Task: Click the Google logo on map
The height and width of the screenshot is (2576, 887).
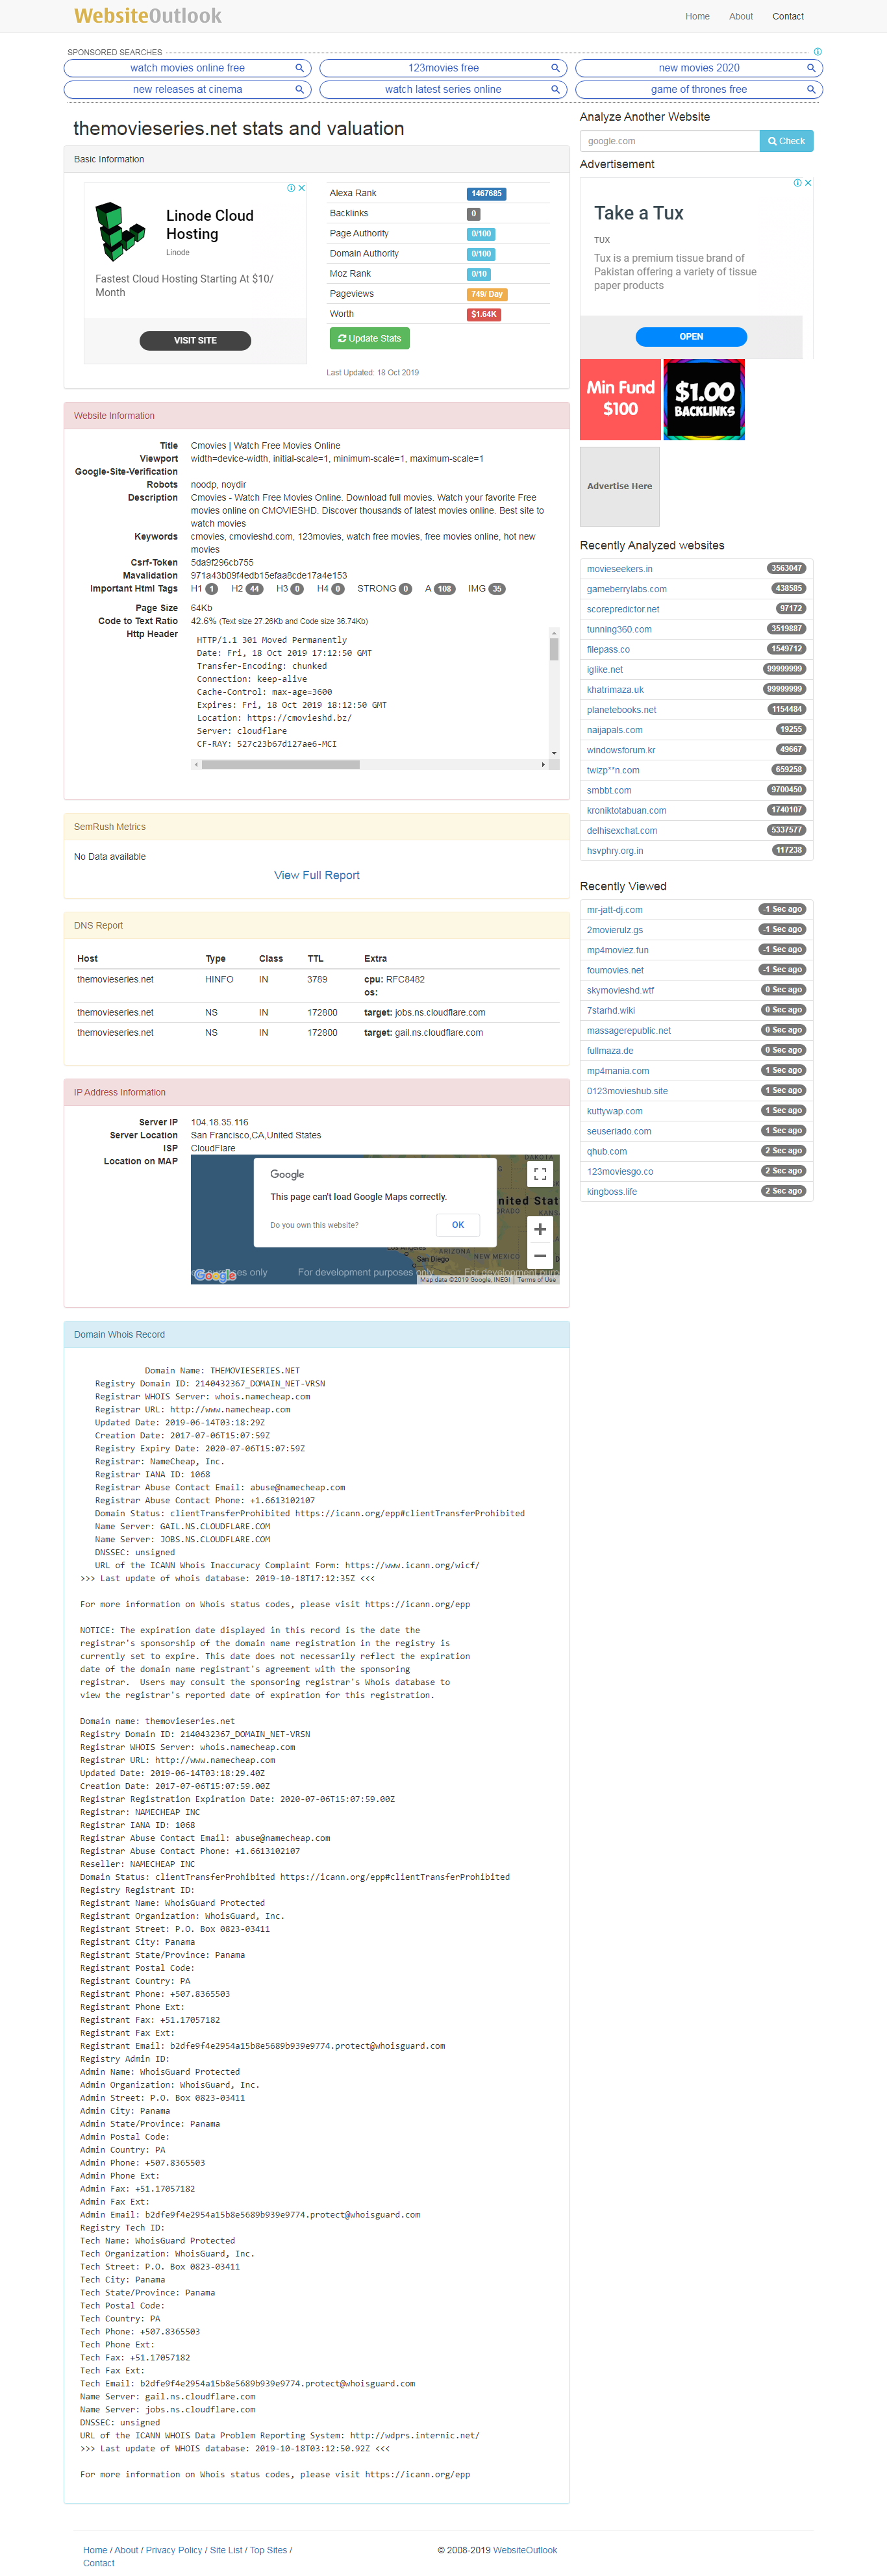Action: pyautogui.click(x=215, y=1275)
